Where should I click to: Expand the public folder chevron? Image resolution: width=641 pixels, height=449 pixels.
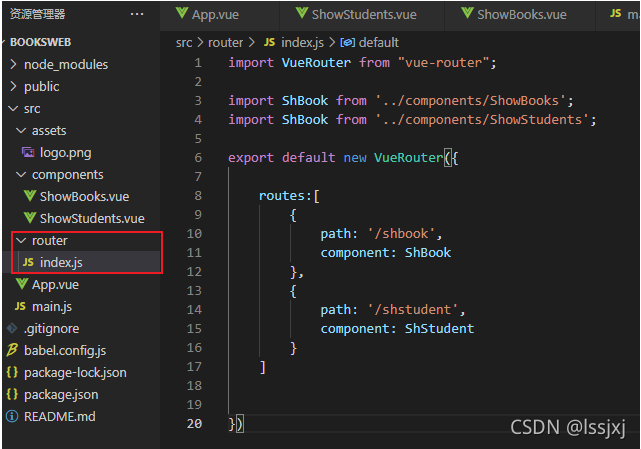coord(13,86)
